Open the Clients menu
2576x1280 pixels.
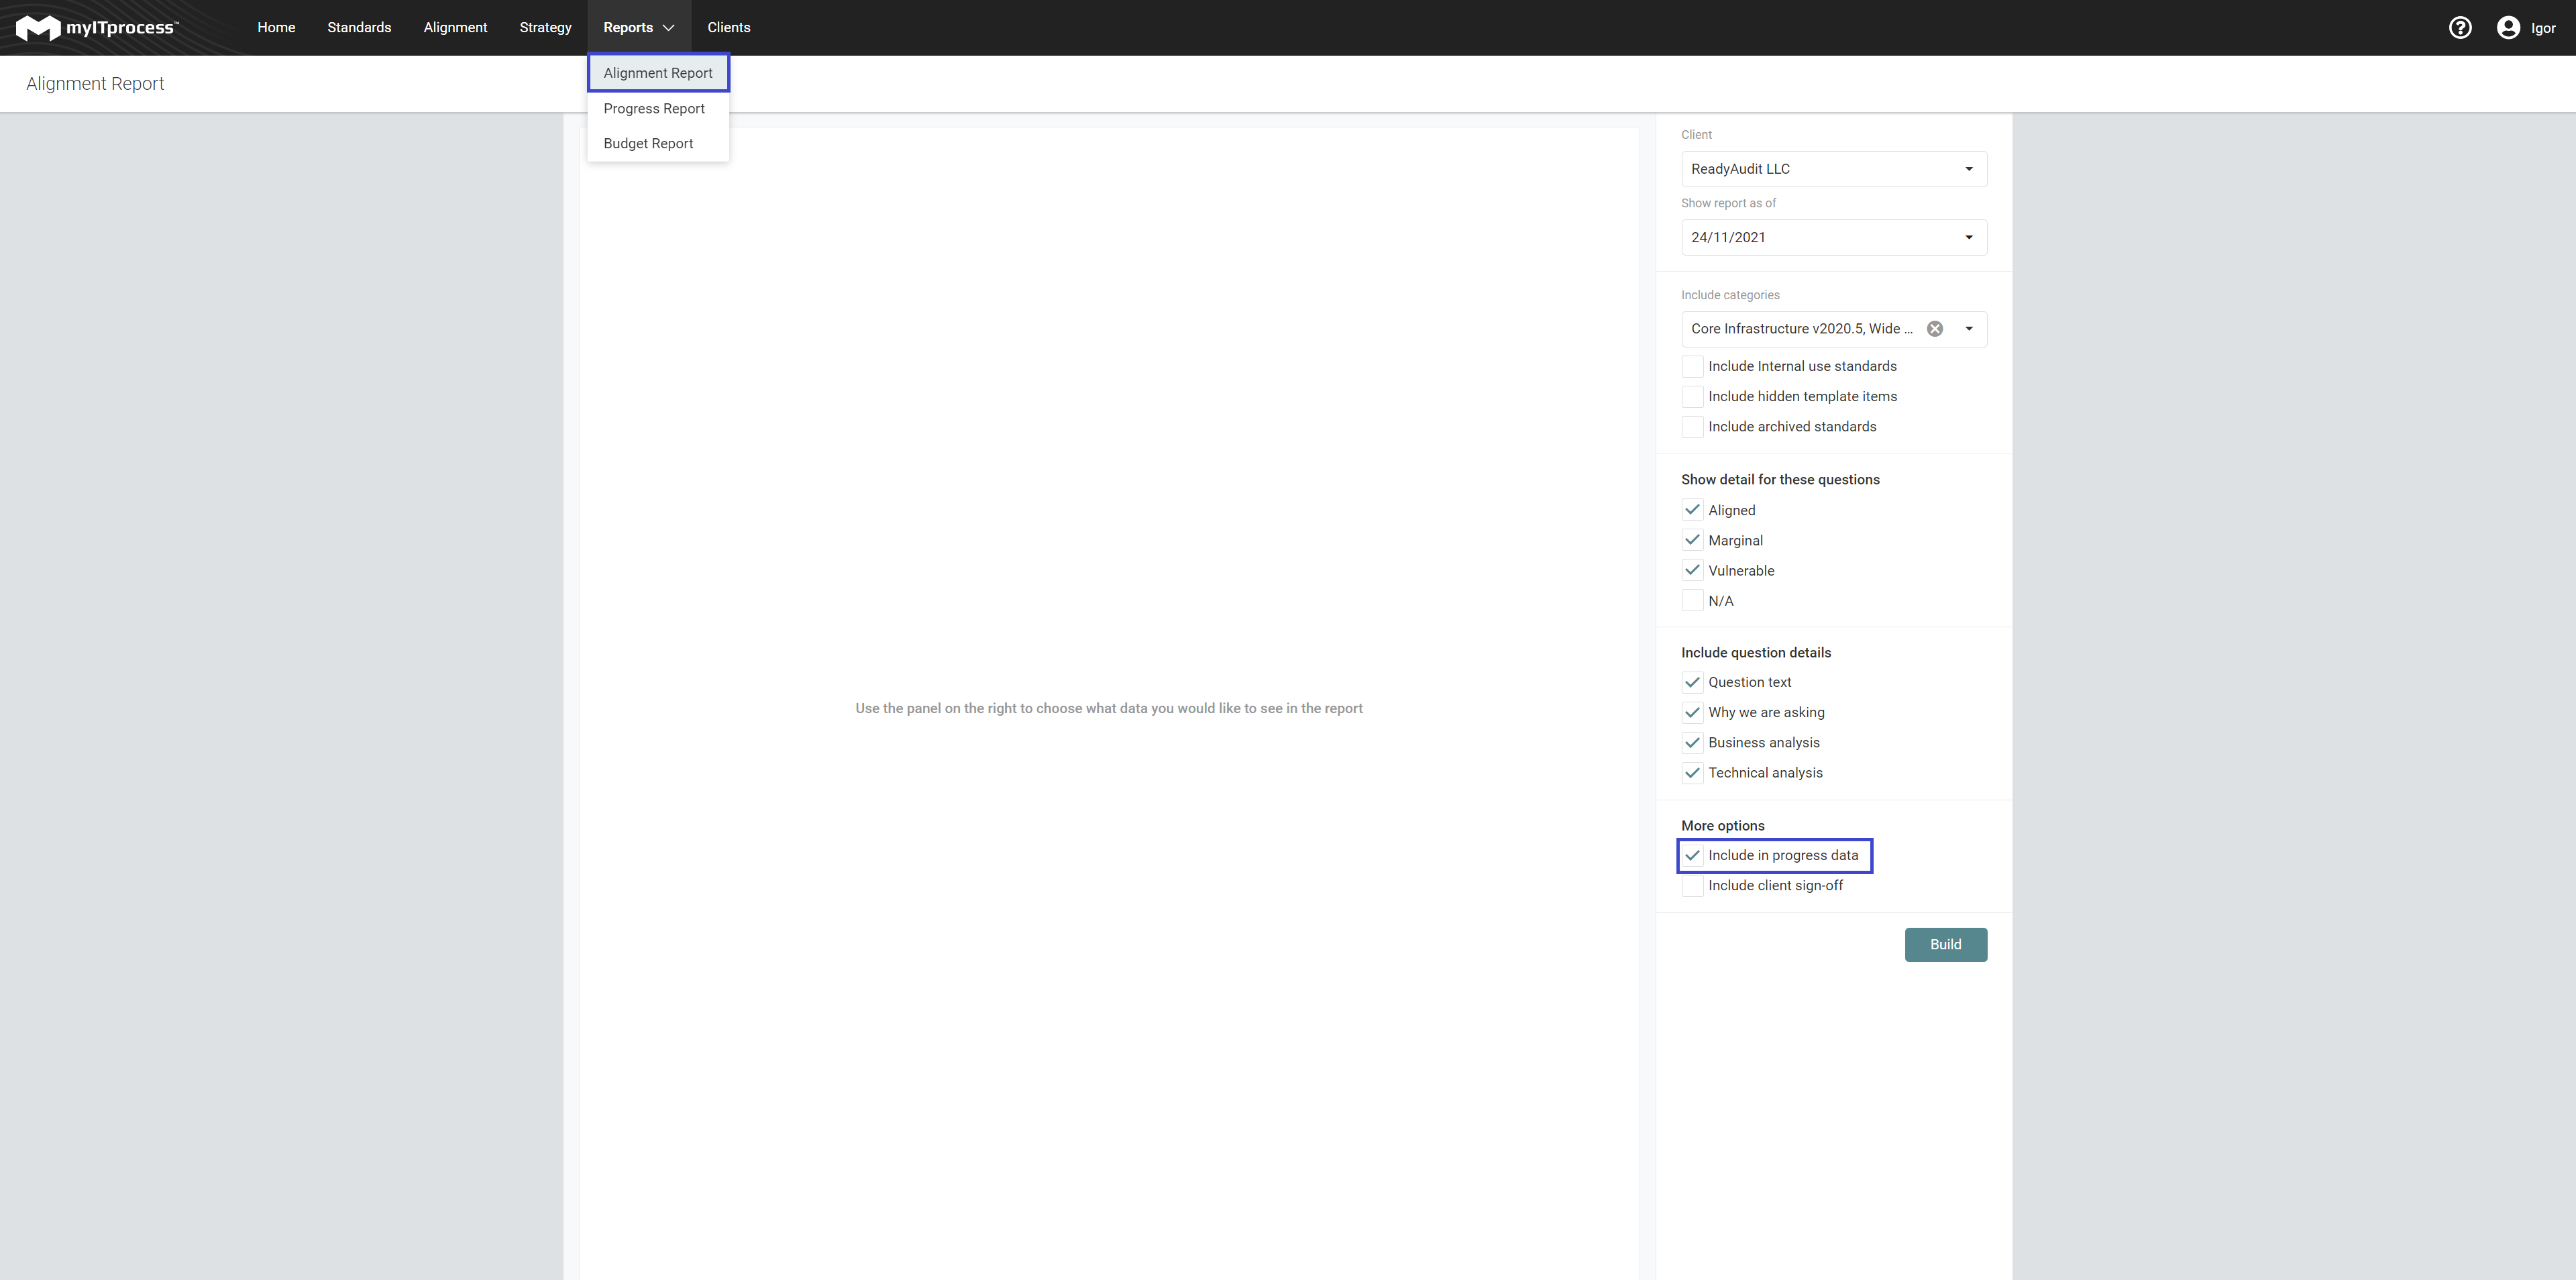point(729,28)
